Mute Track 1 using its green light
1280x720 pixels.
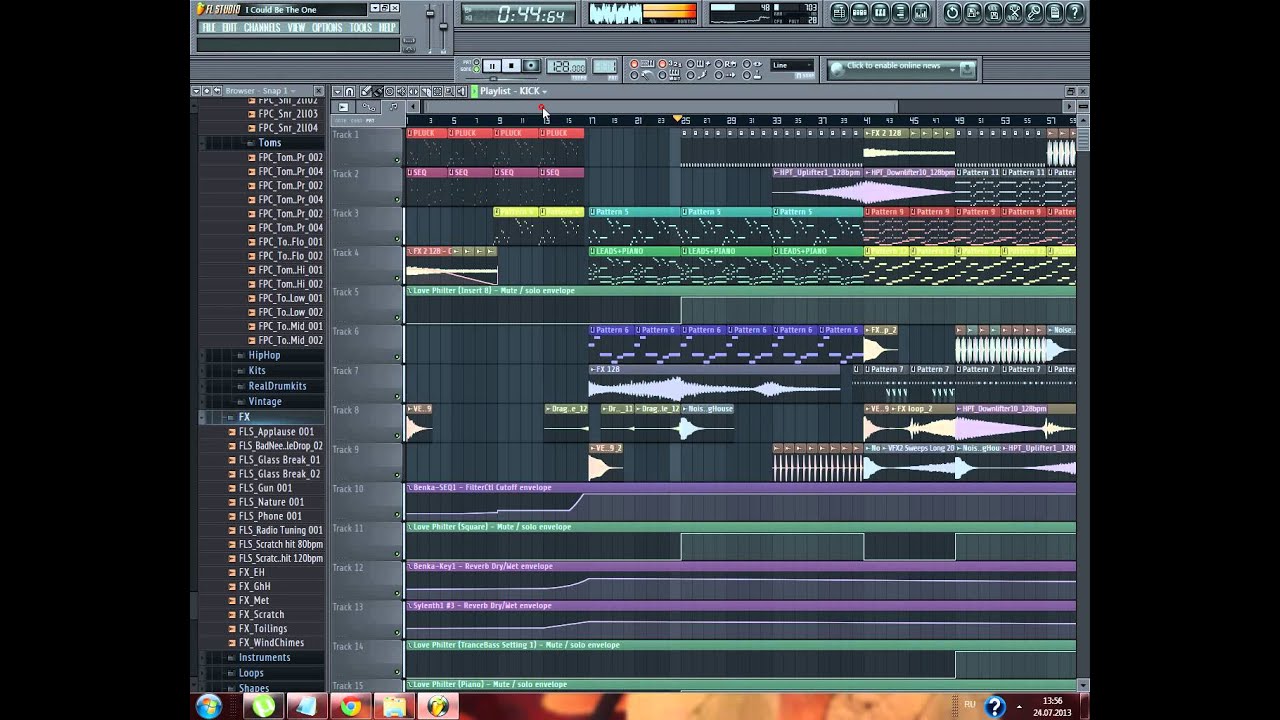[397, 160]
